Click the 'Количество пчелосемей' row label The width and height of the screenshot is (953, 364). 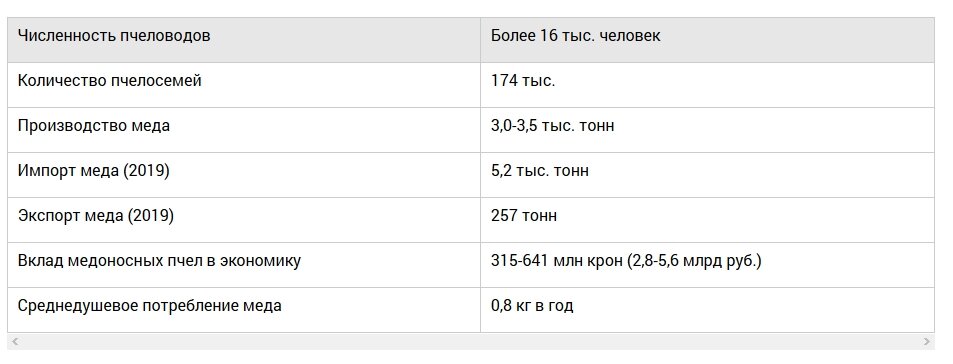(109, 81)
